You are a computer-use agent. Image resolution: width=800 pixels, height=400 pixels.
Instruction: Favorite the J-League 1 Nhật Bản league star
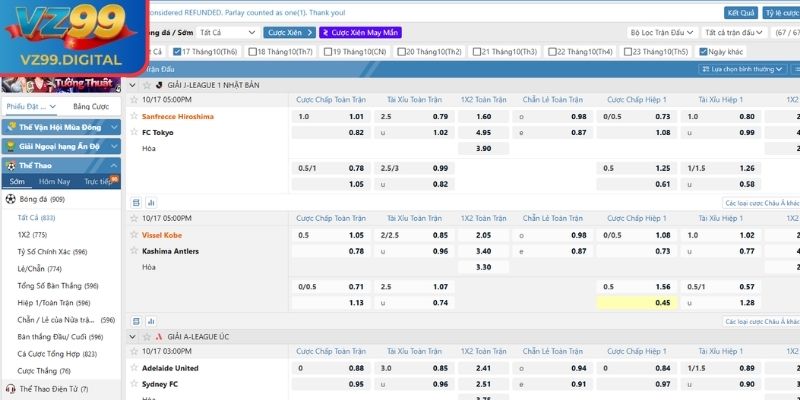147,85
